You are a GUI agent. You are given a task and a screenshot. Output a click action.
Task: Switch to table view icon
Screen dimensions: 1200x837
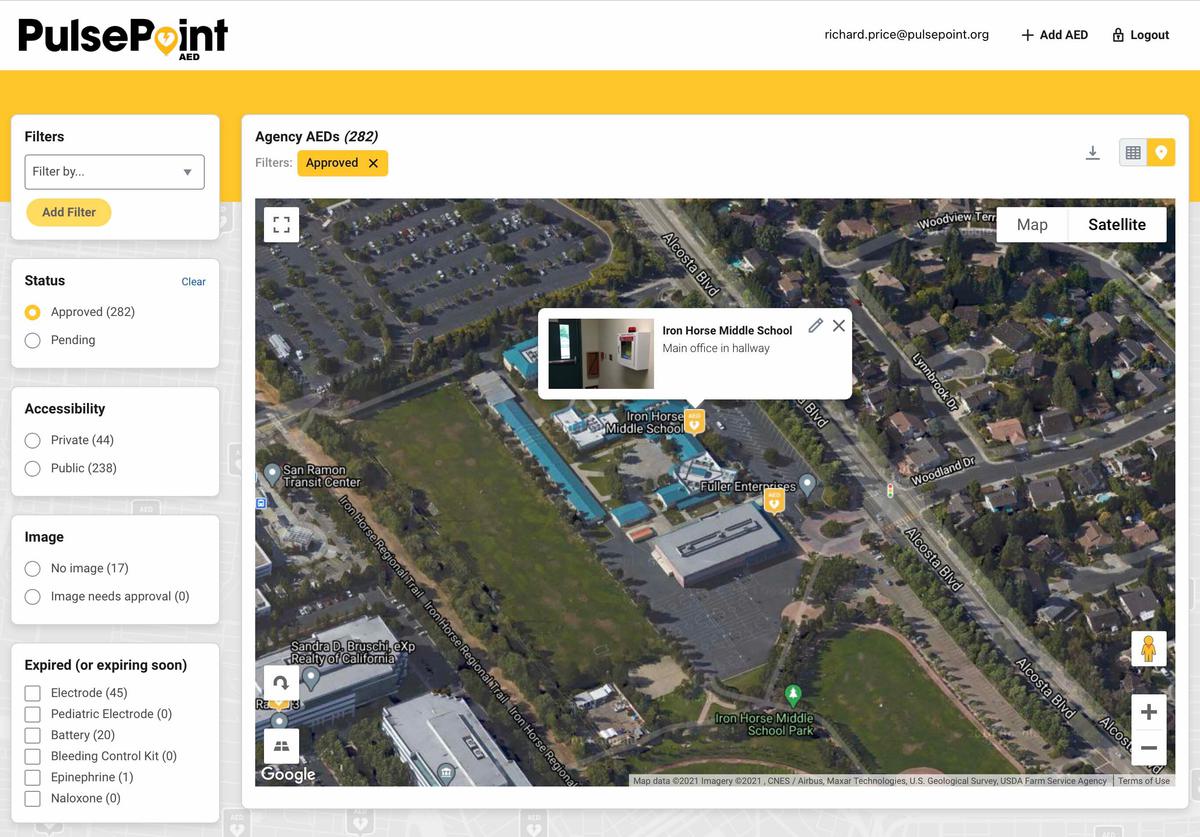[1133, 153]
